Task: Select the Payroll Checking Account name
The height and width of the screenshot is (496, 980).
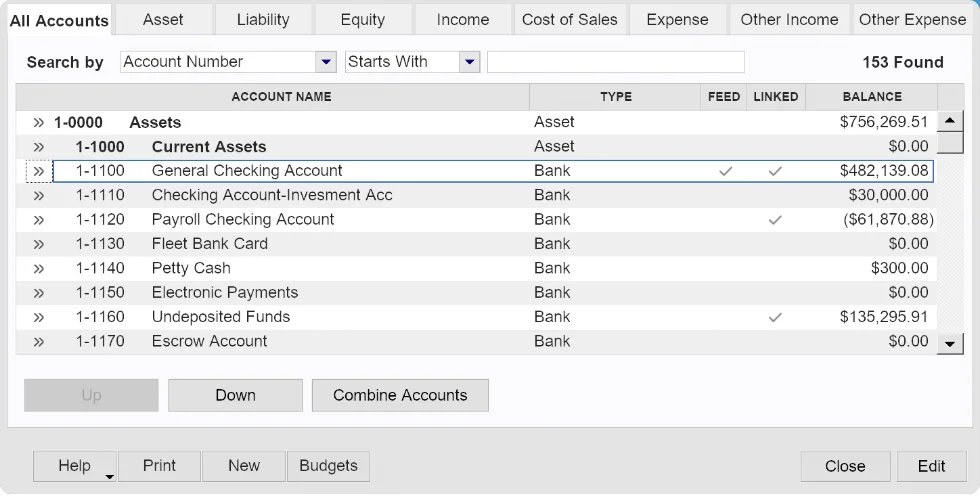Action: (243, 220)
